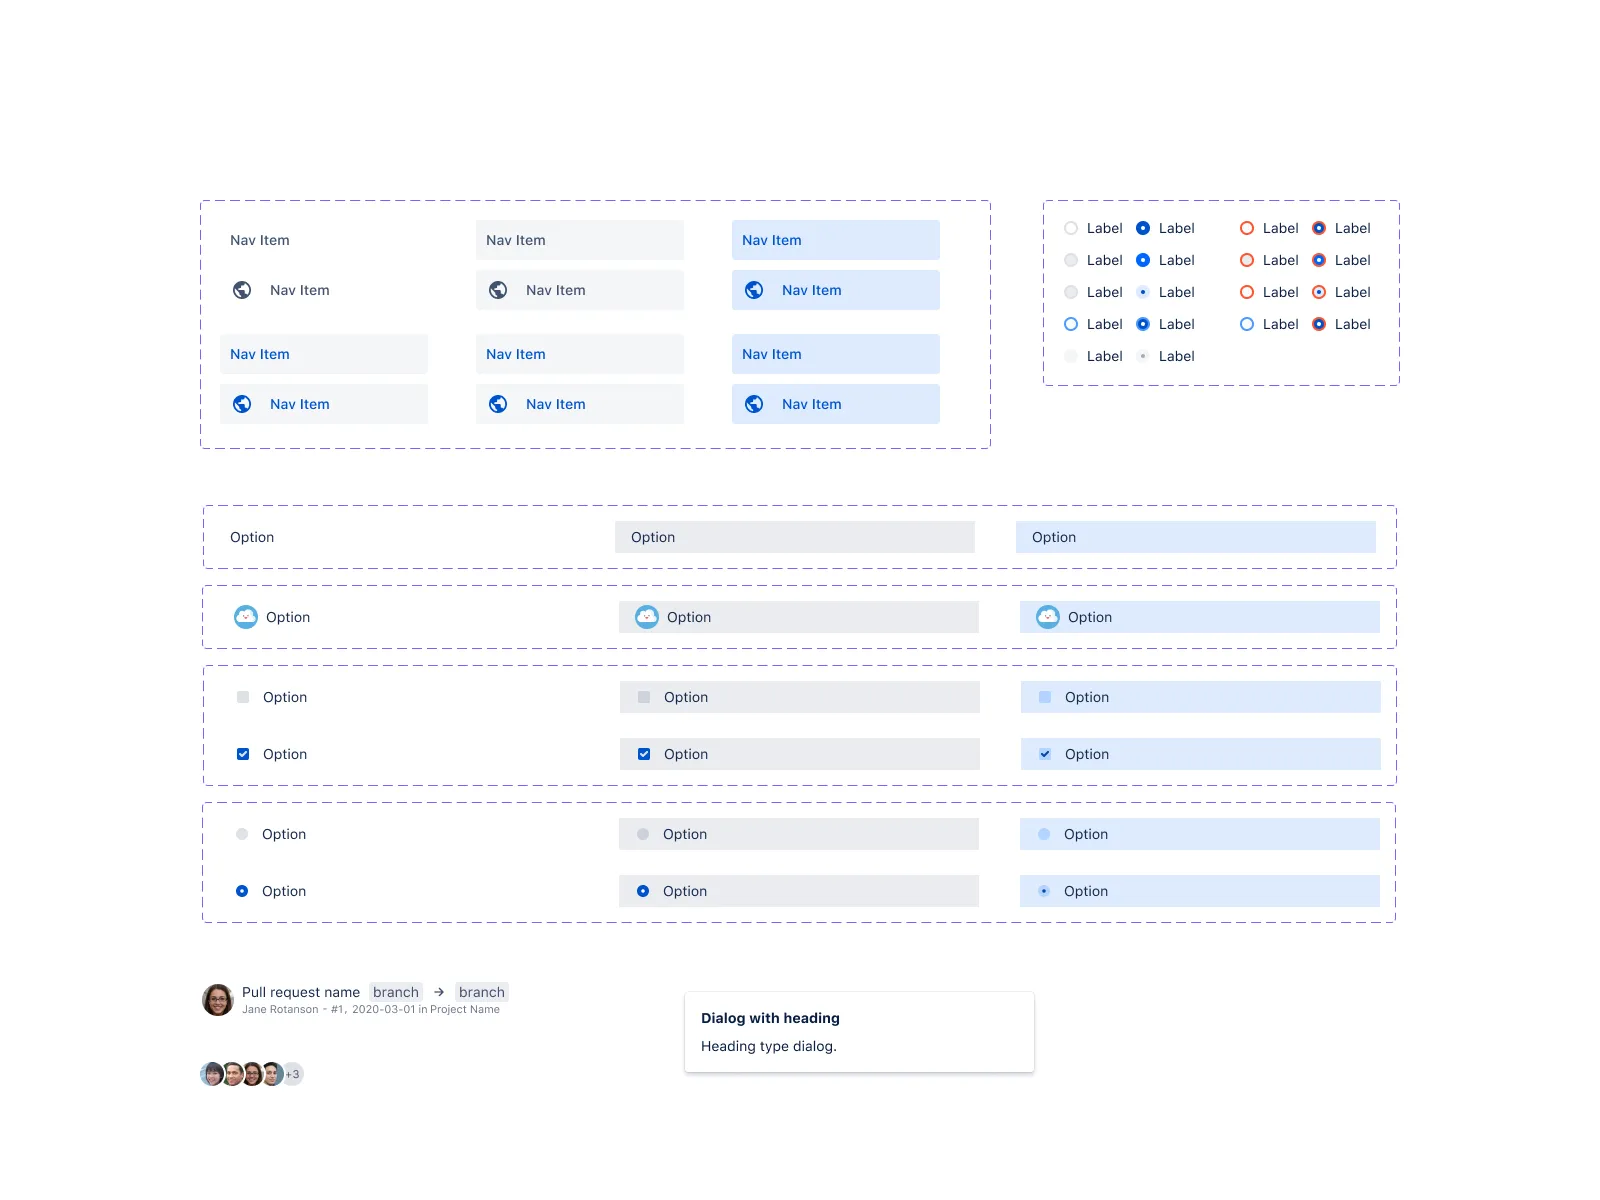Check the unchecked Option checkbox in the left column
The image size is (1600, 1200).
242,697
